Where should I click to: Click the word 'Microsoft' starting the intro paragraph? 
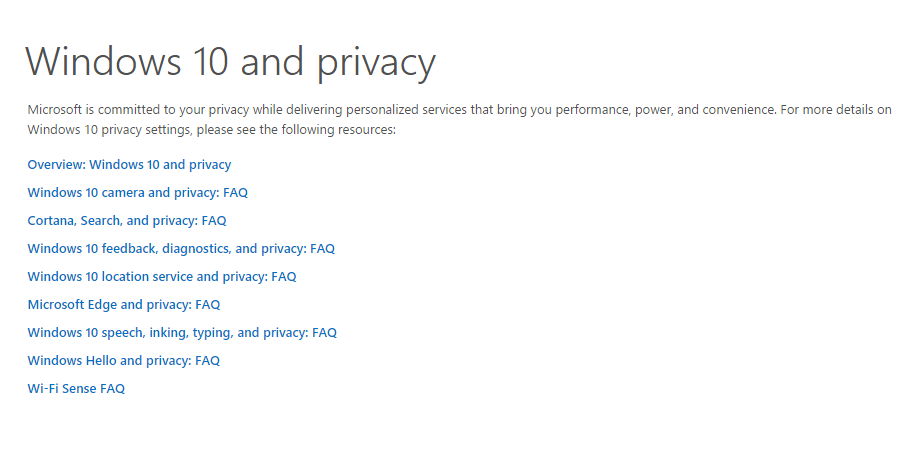55,109
